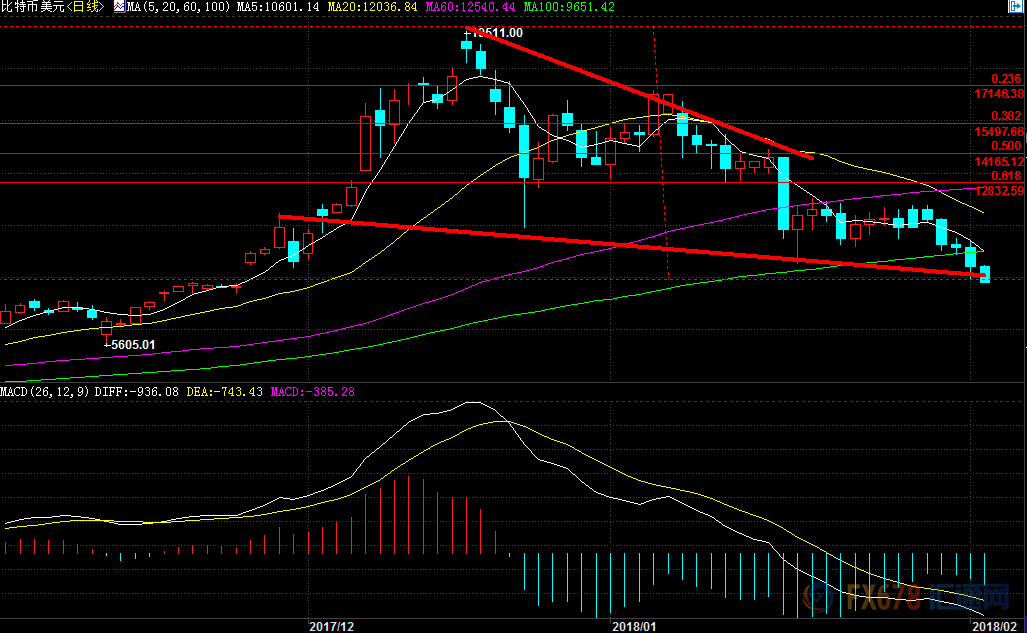Click the 0.382 Fibonacci level label
The width and height of the screenshot is (1027, 633).
[x=1006, y=116]
